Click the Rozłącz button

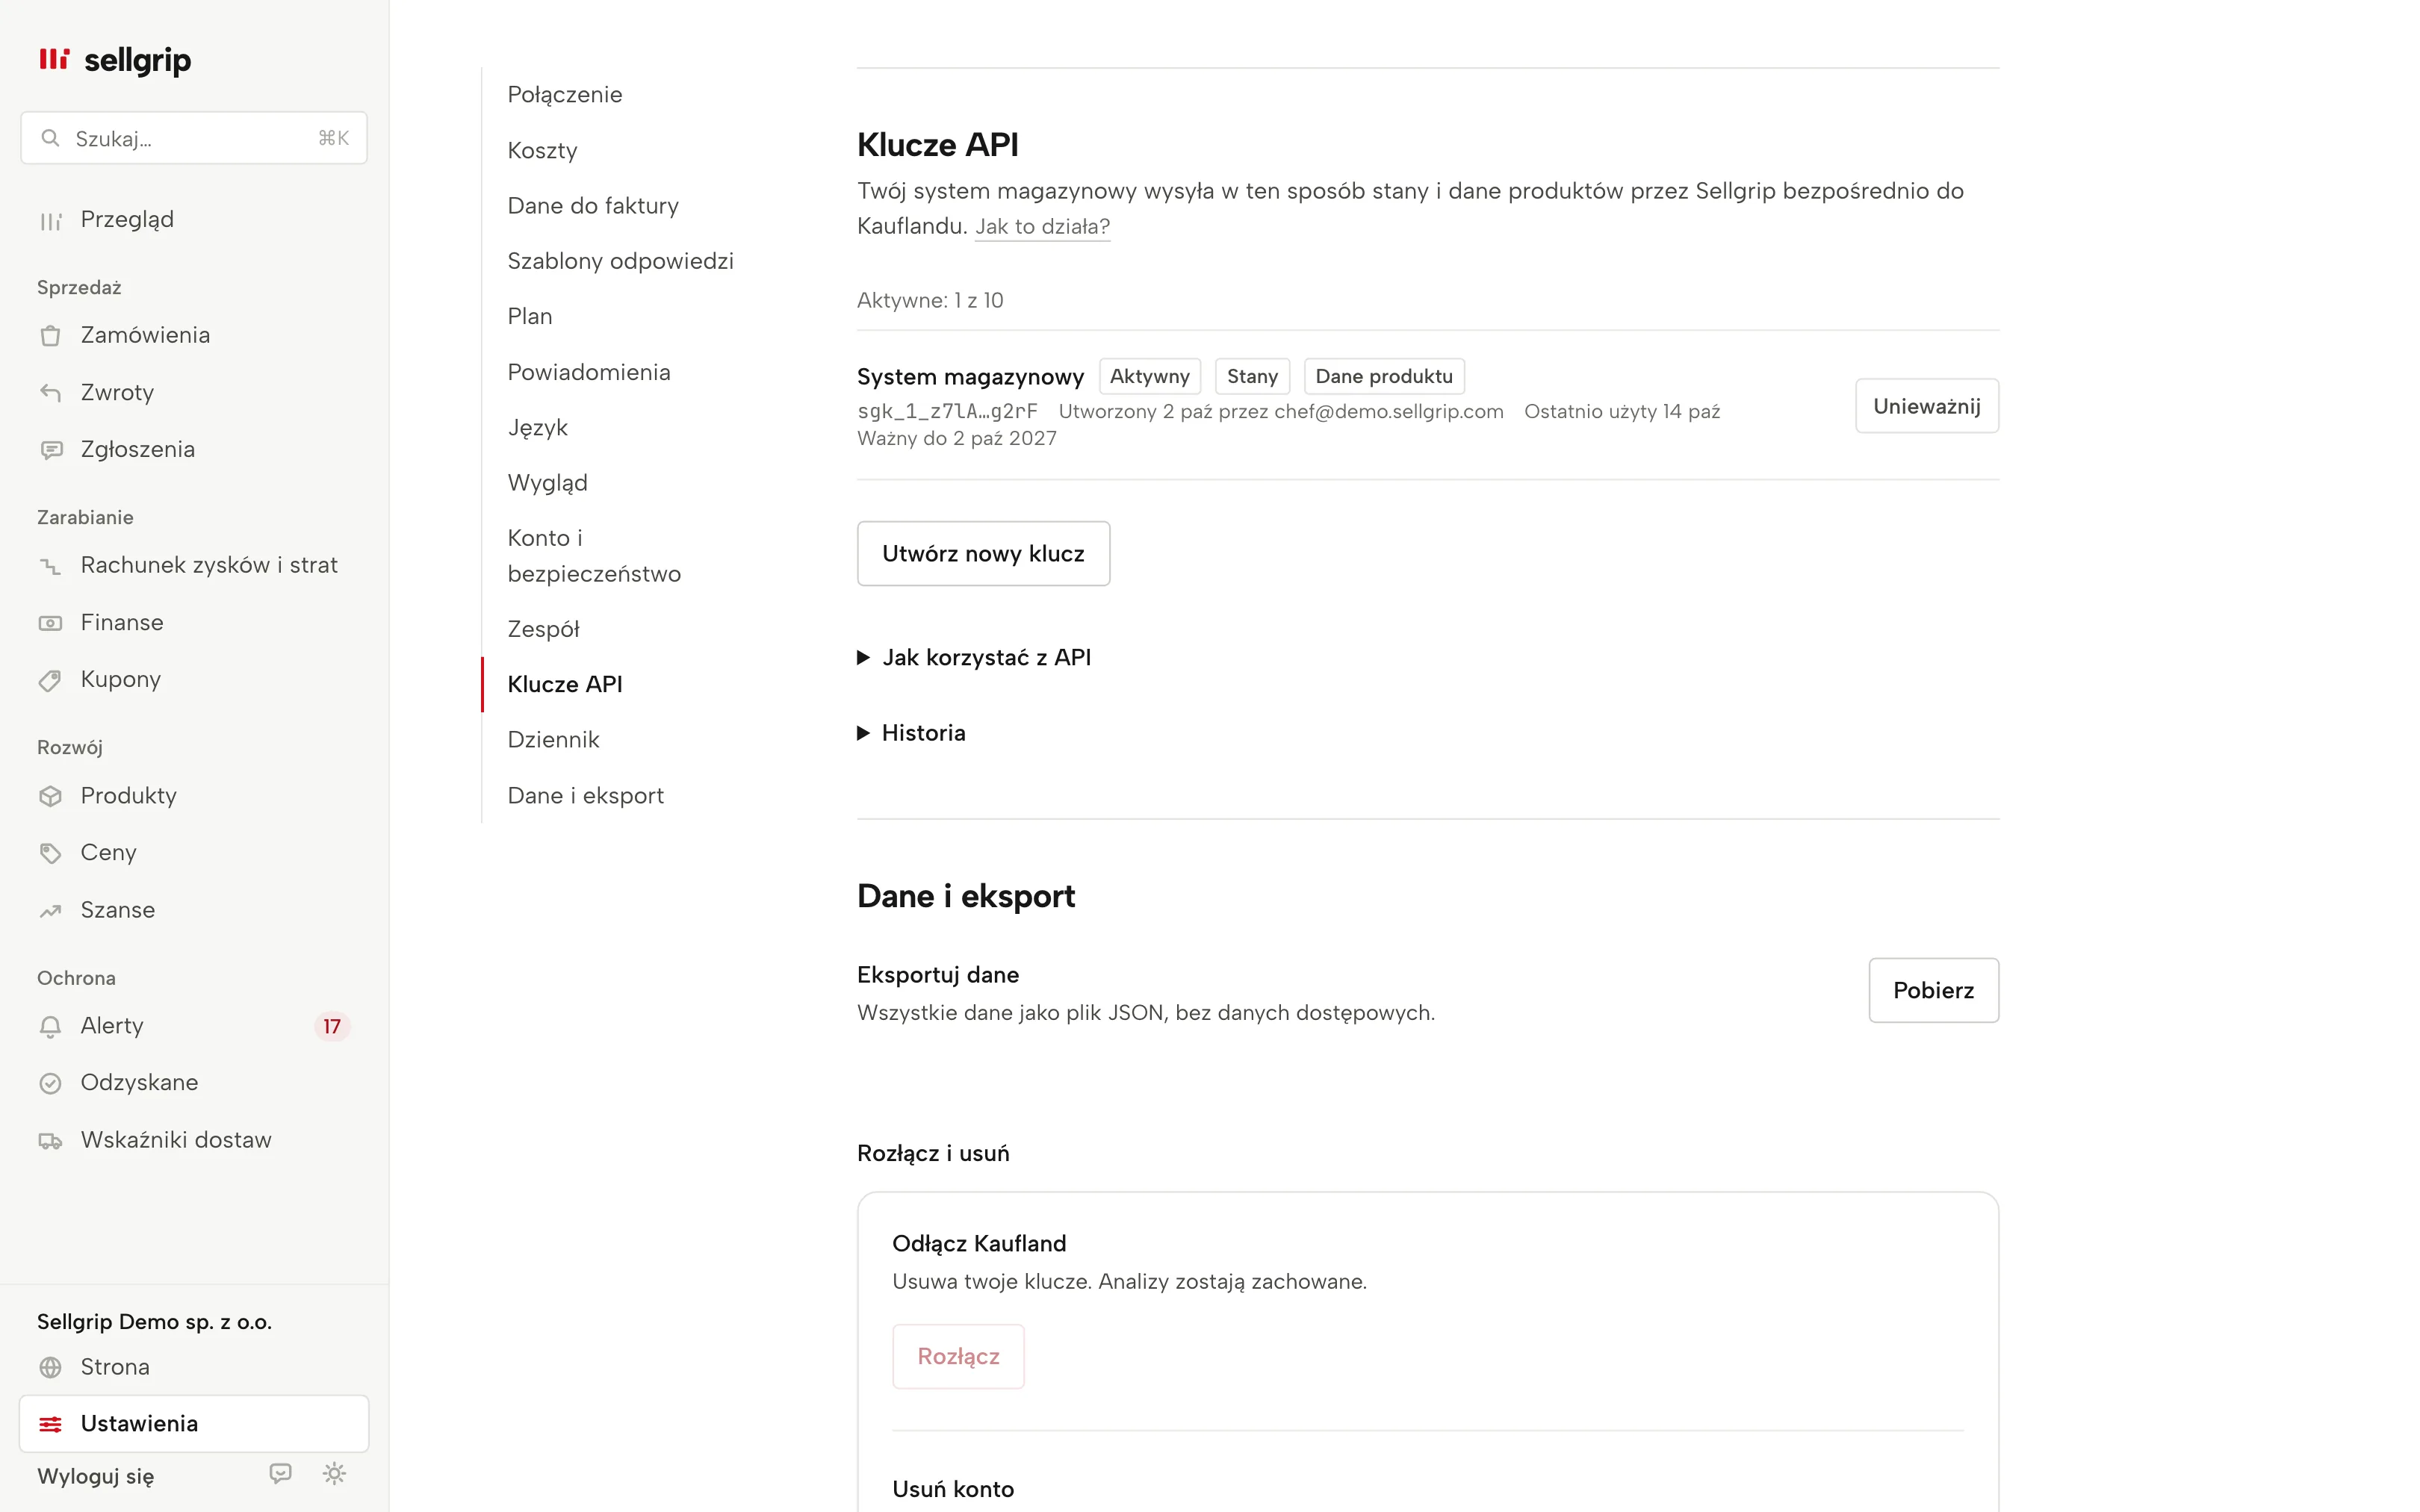(x=958, y=1356)
